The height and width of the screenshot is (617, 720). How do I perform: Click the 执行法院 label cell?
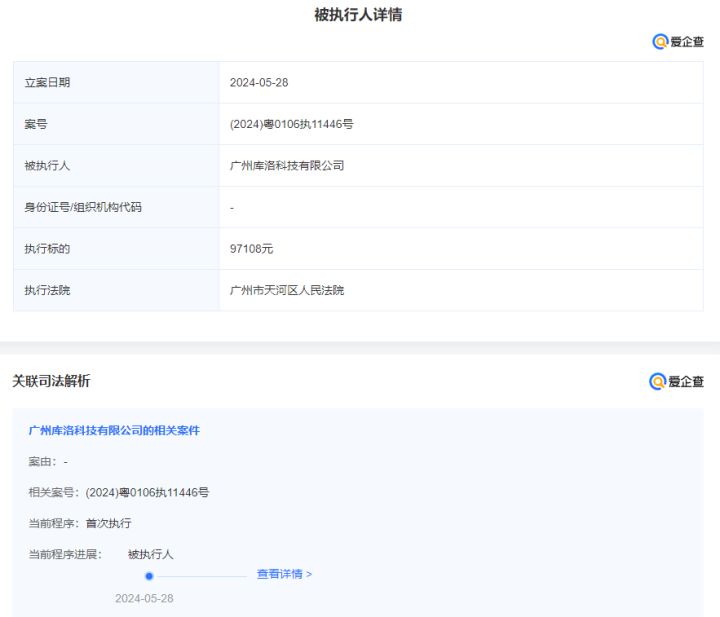47,290
